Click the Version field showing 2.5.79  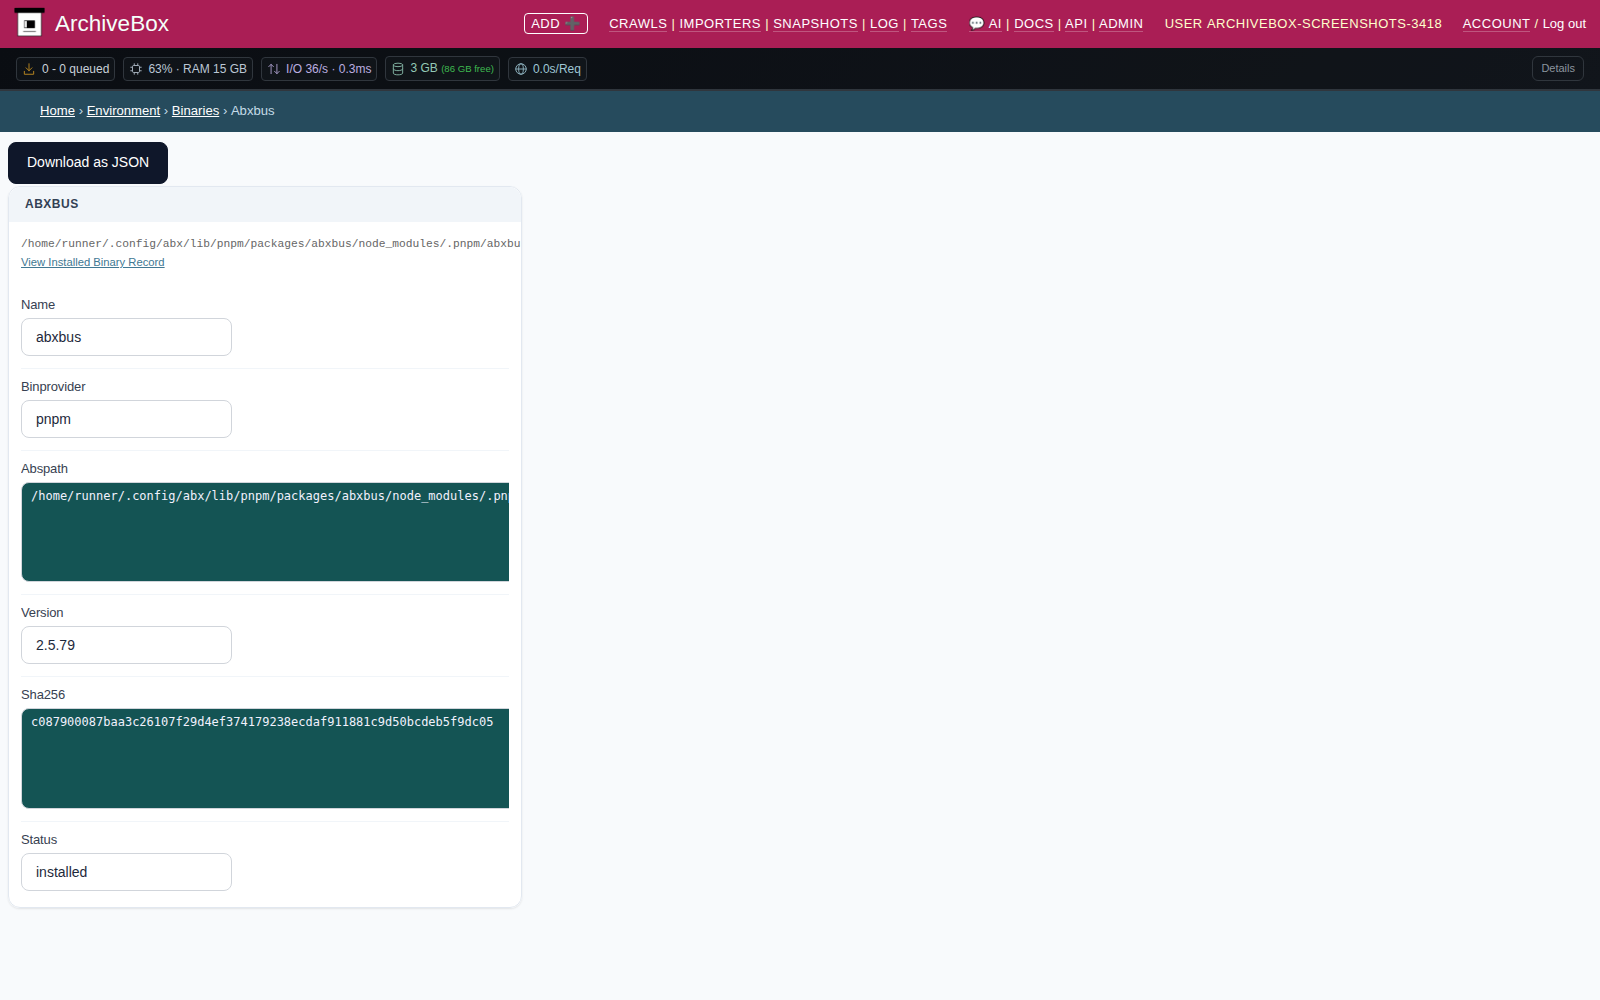[x=126, y=645]
